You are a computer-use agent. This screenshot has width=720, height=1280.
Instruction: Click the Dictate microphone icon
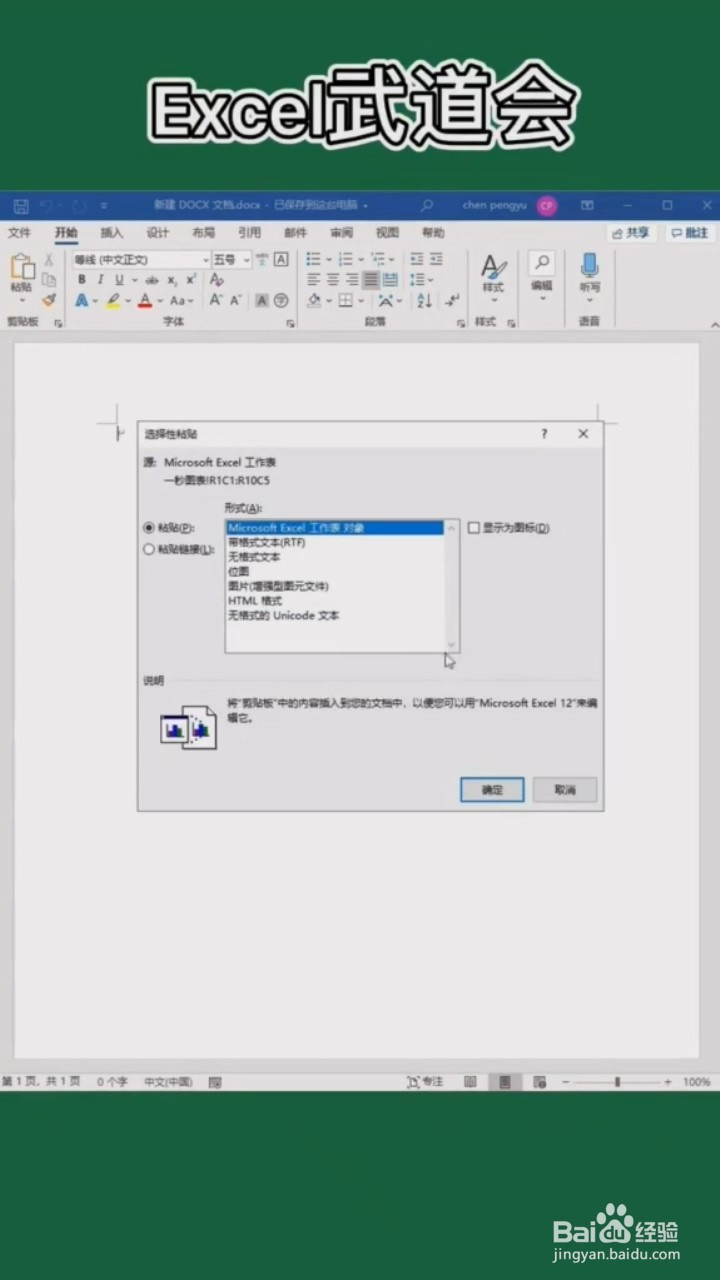pos(589,264)
